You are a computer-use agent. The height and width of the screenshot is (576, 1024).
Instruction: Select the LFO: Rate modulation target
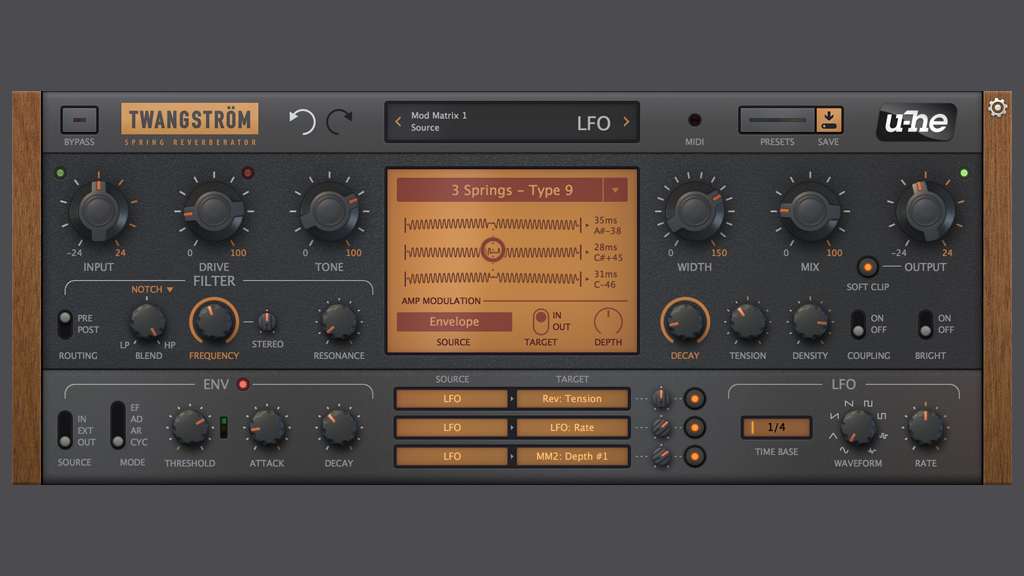[572, 428]
